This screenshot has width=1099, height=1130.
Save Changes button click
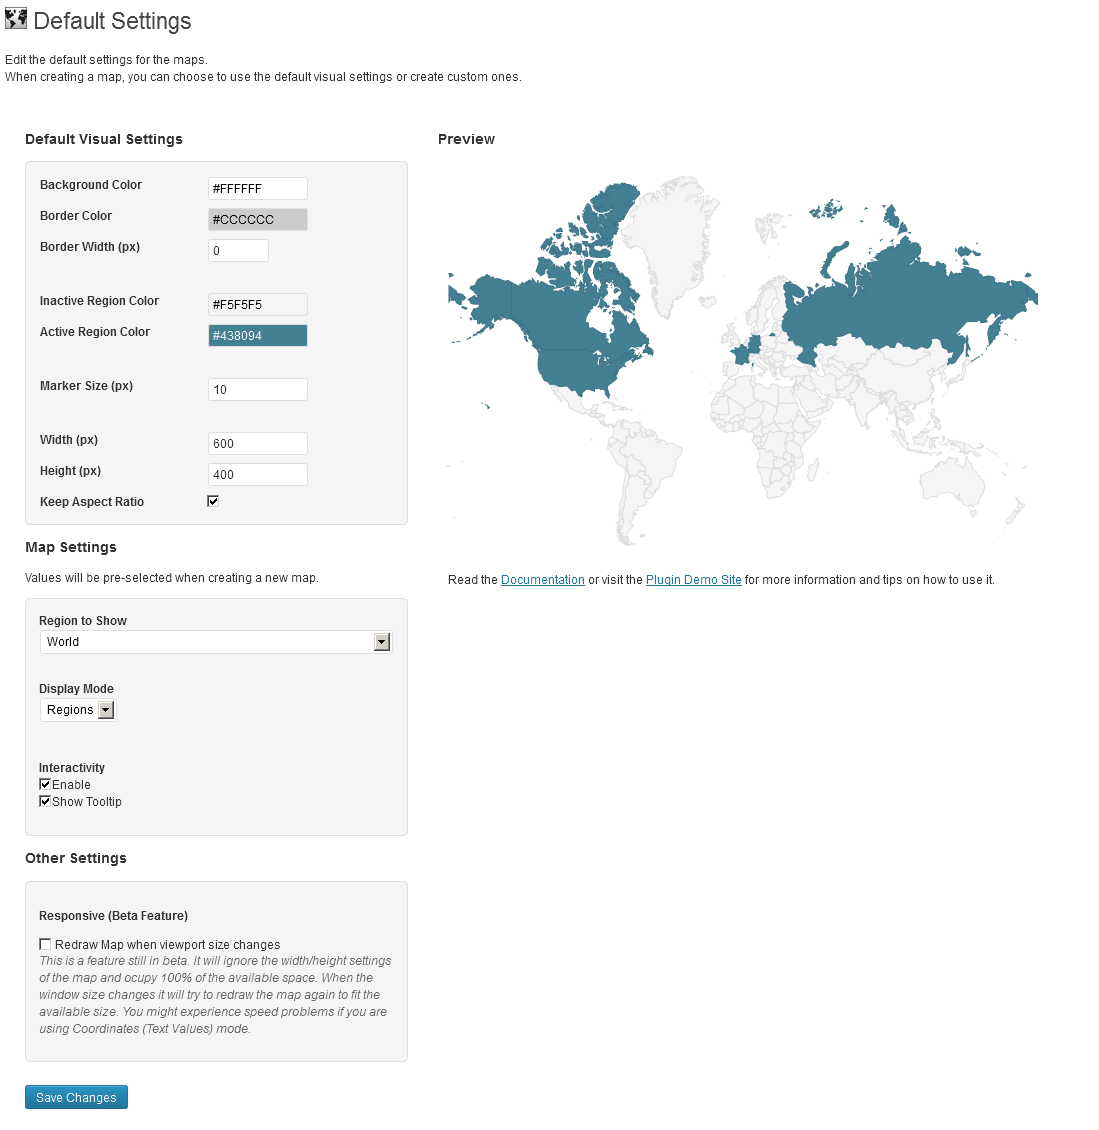(76, 1097)
